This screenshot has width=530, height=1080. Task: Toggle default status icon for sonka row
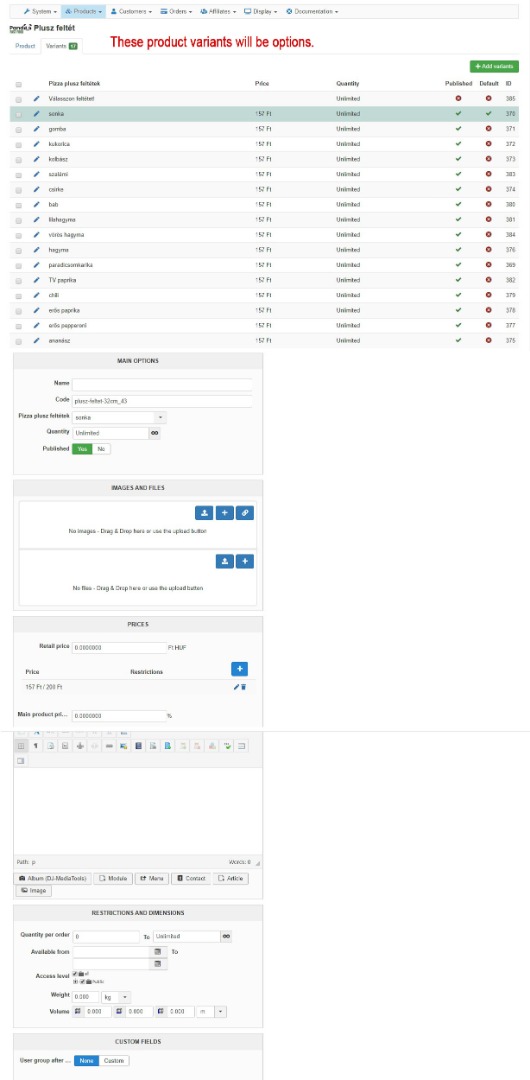488,114
